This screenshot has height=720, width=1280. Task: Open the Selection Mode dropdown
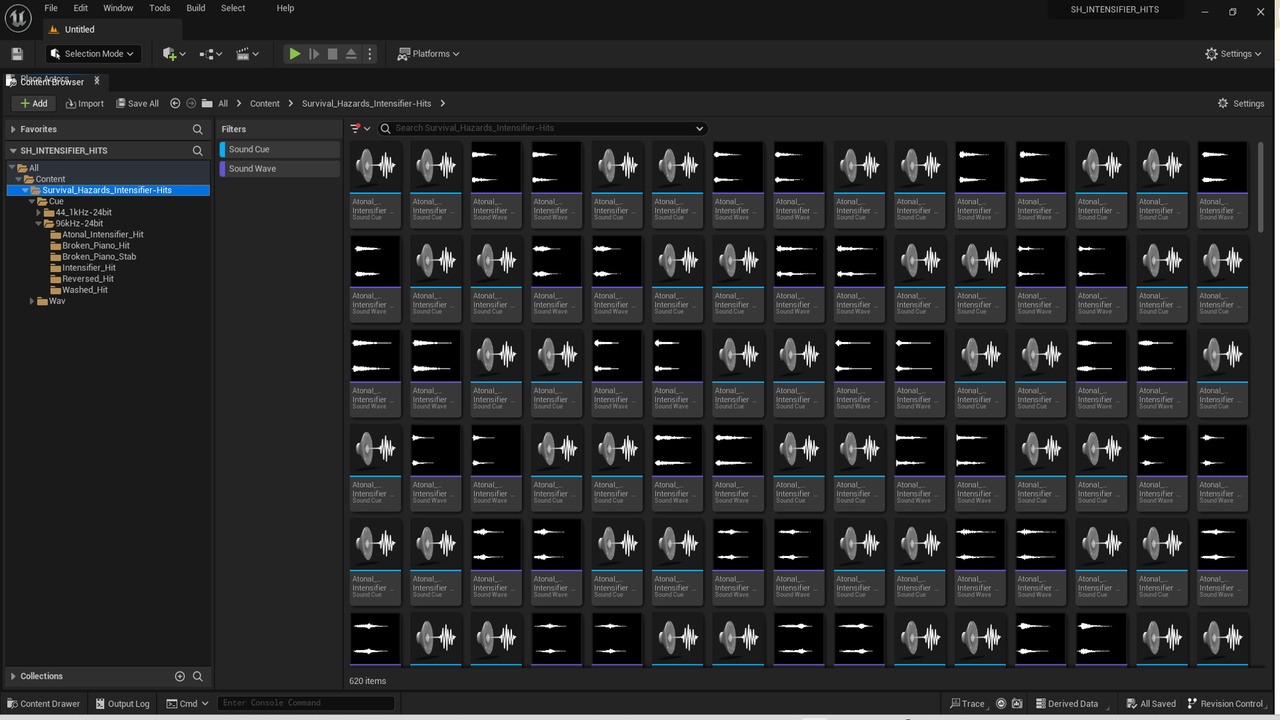[94, 54]
